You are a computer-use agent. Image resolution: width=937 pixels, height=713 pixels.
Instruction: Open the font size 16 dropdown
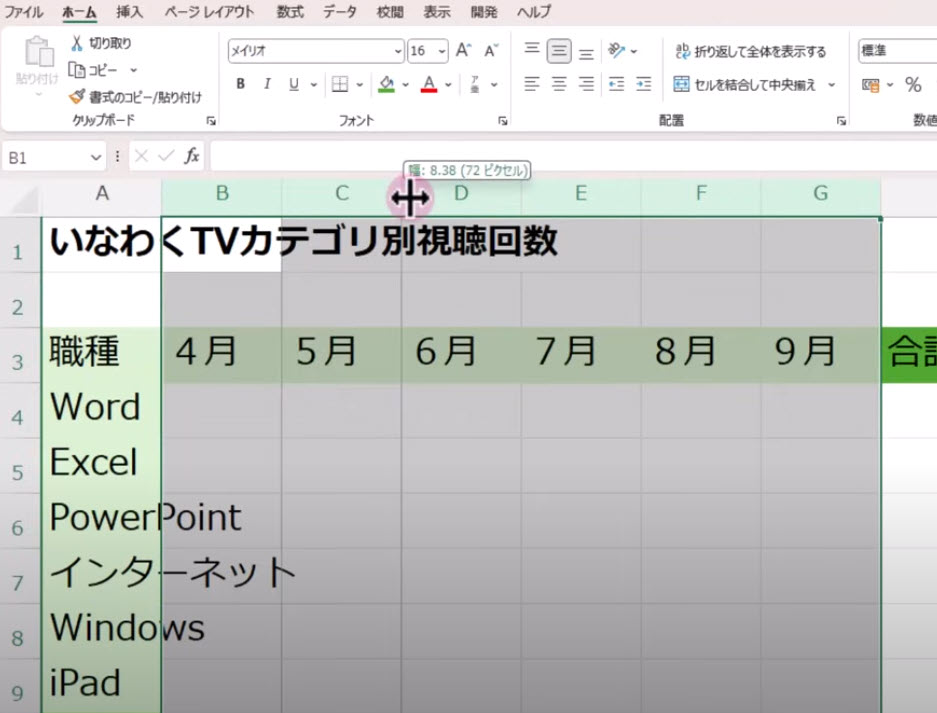coord(442,51)
